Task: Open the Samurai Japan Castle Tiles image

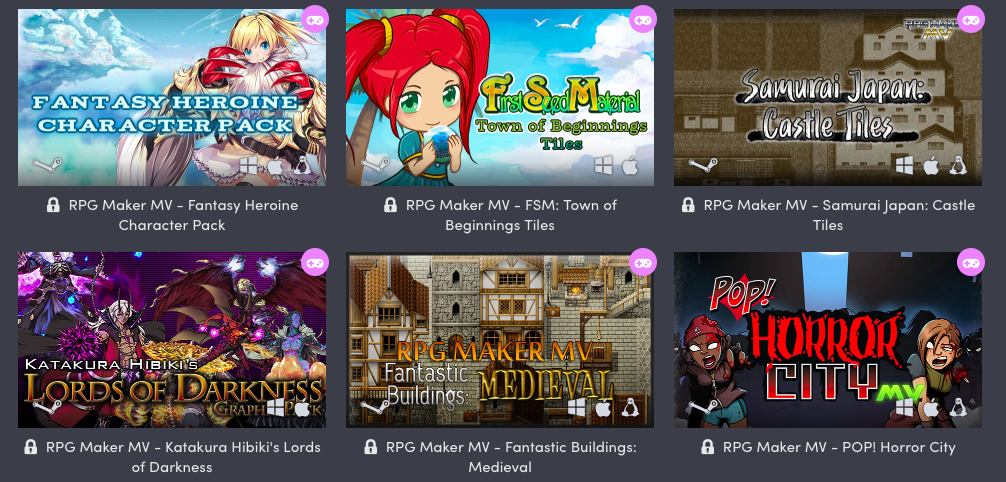Action: point(828,98)
